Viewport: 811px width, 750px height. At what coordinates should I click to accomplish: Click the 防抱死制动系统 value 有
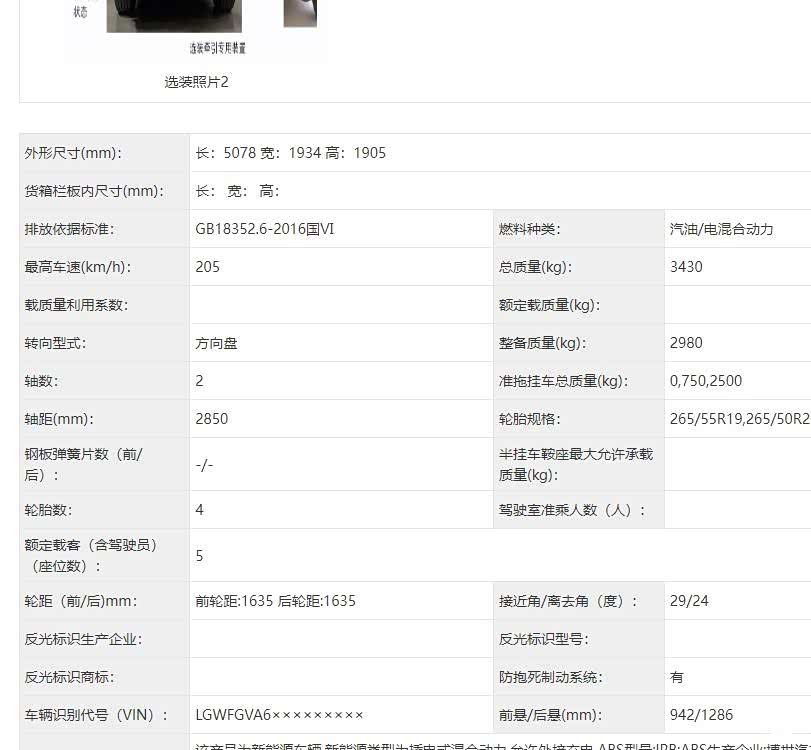point(677,677)
